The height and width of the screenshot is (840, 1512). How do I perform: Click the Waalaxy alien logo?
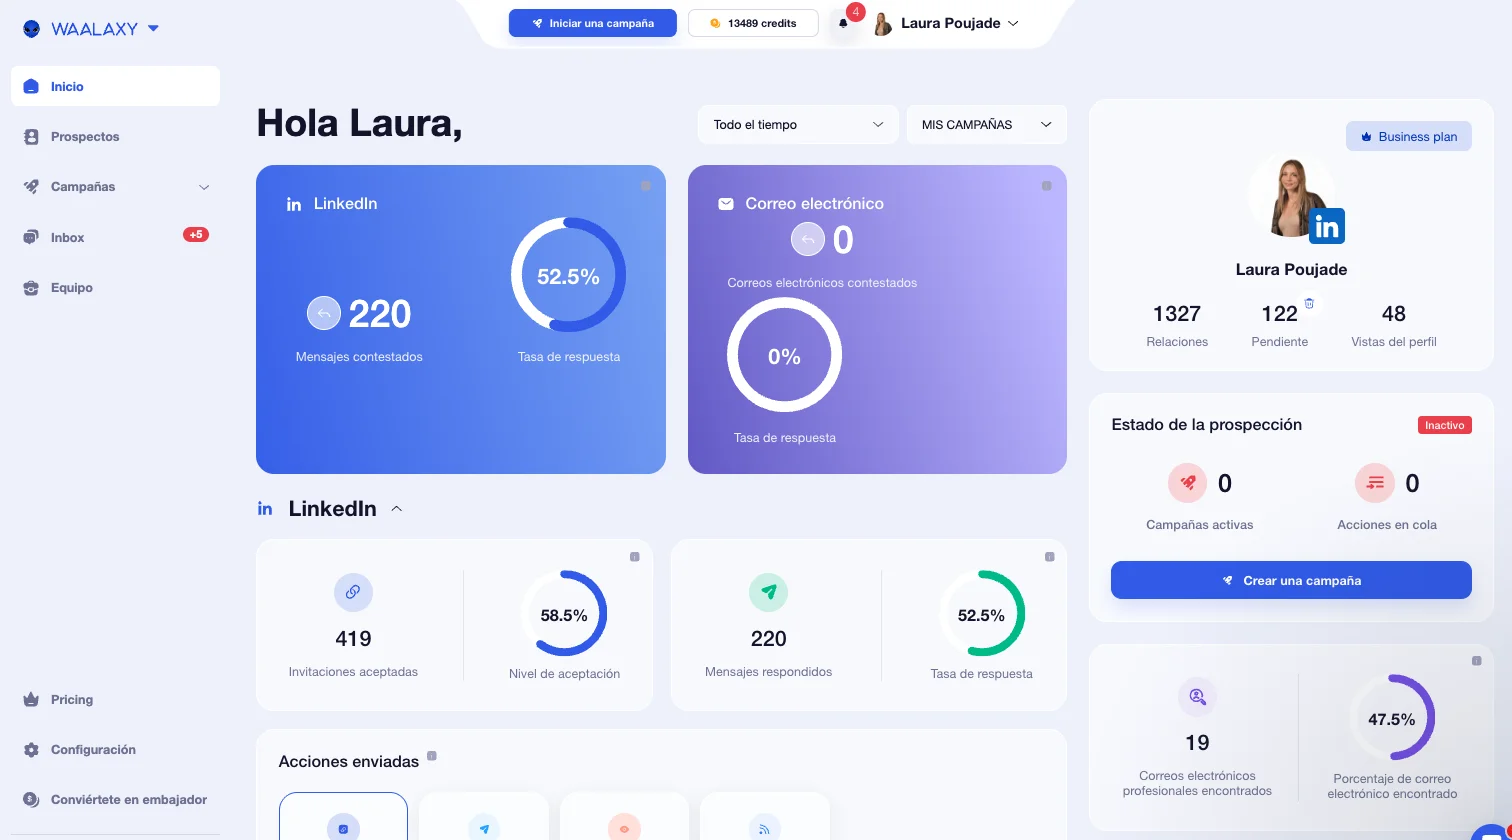click(x=32, y=29)
